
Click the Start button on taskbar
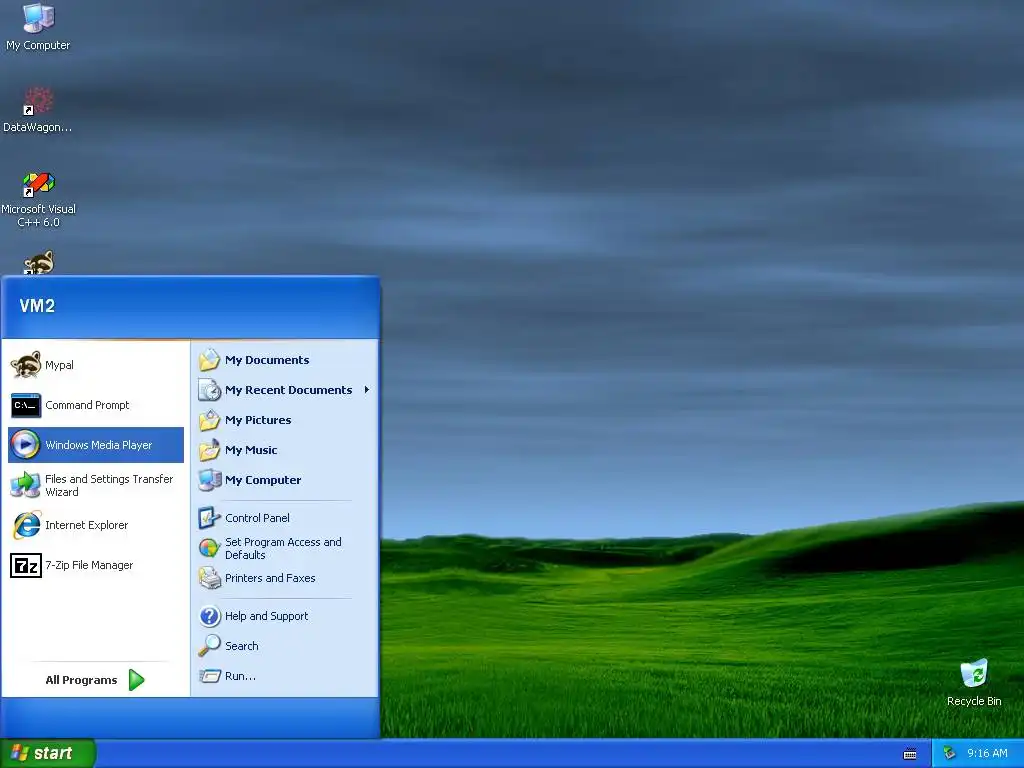click(48, 753)
